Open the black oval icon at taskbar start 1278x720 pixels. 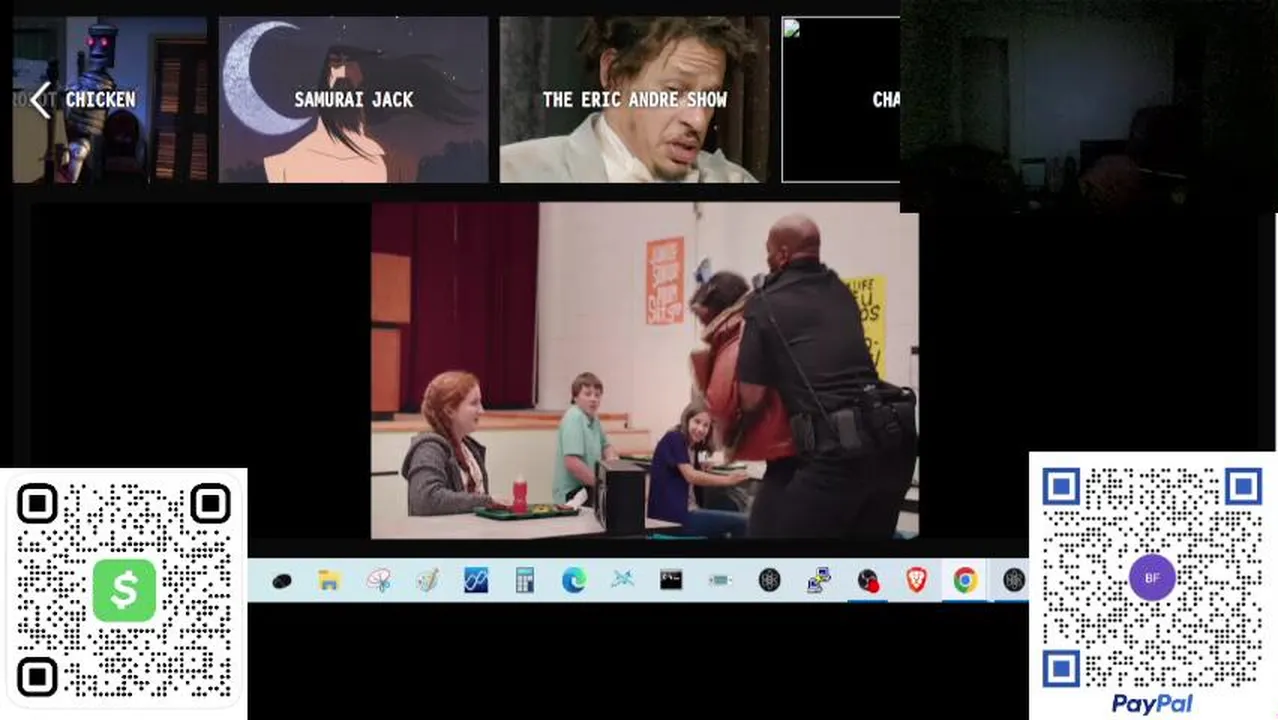pyautogui.click(x=281, y=580)
